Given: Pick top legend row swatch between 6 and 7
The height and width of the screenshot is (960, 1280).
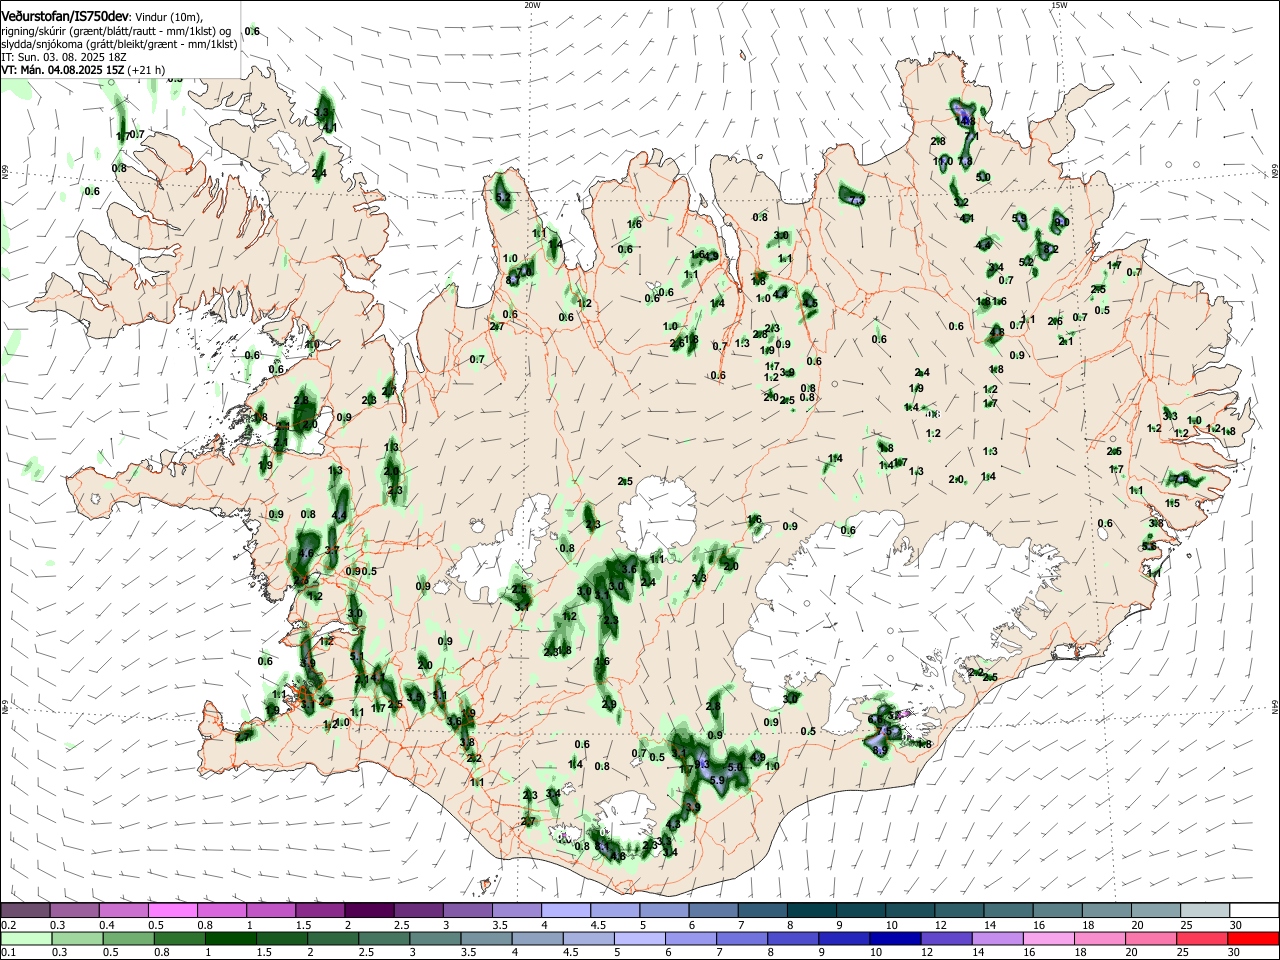Looking at the screenshot, I should pyautogui.click(x=714, y=910).
